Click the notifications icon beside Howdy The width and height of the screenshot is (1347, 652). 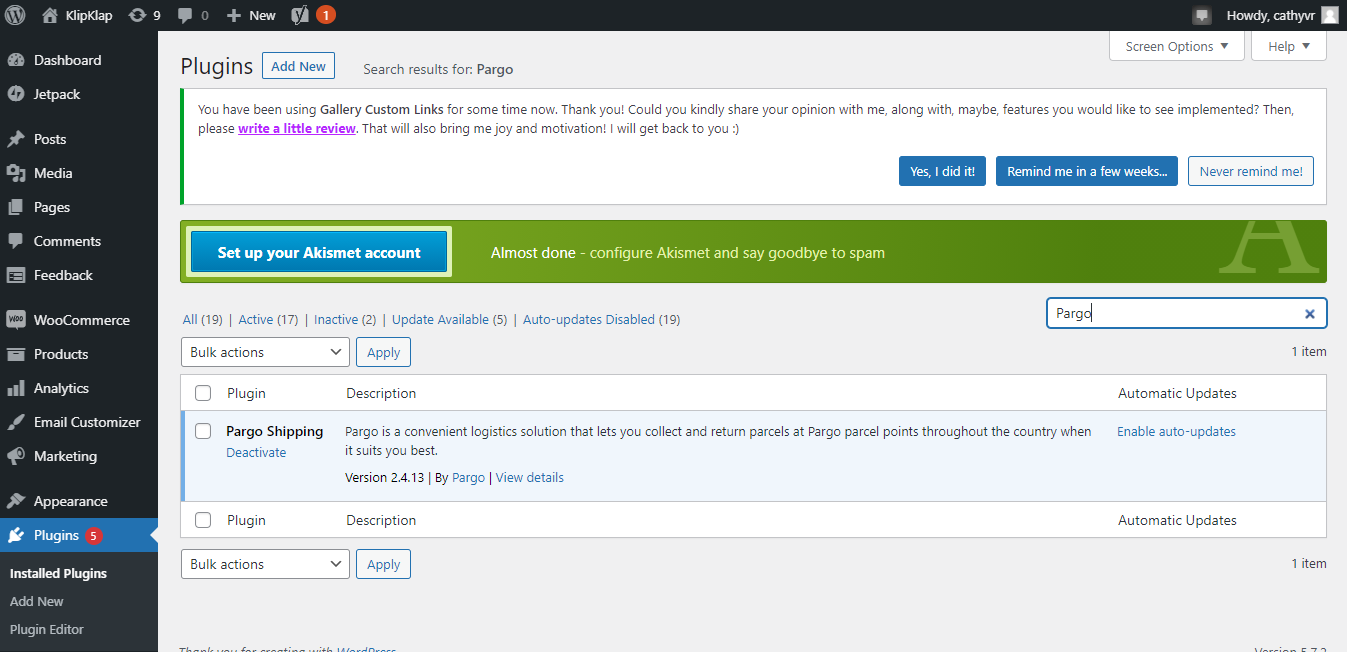pyautogui.click(x=1201, y=15)
